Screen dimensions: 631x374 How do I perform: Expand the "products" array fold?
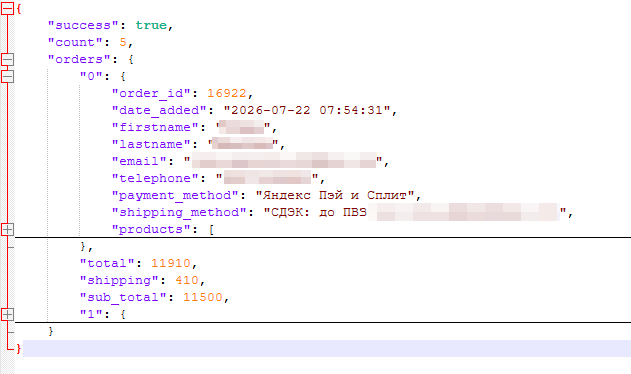(7, 229)
